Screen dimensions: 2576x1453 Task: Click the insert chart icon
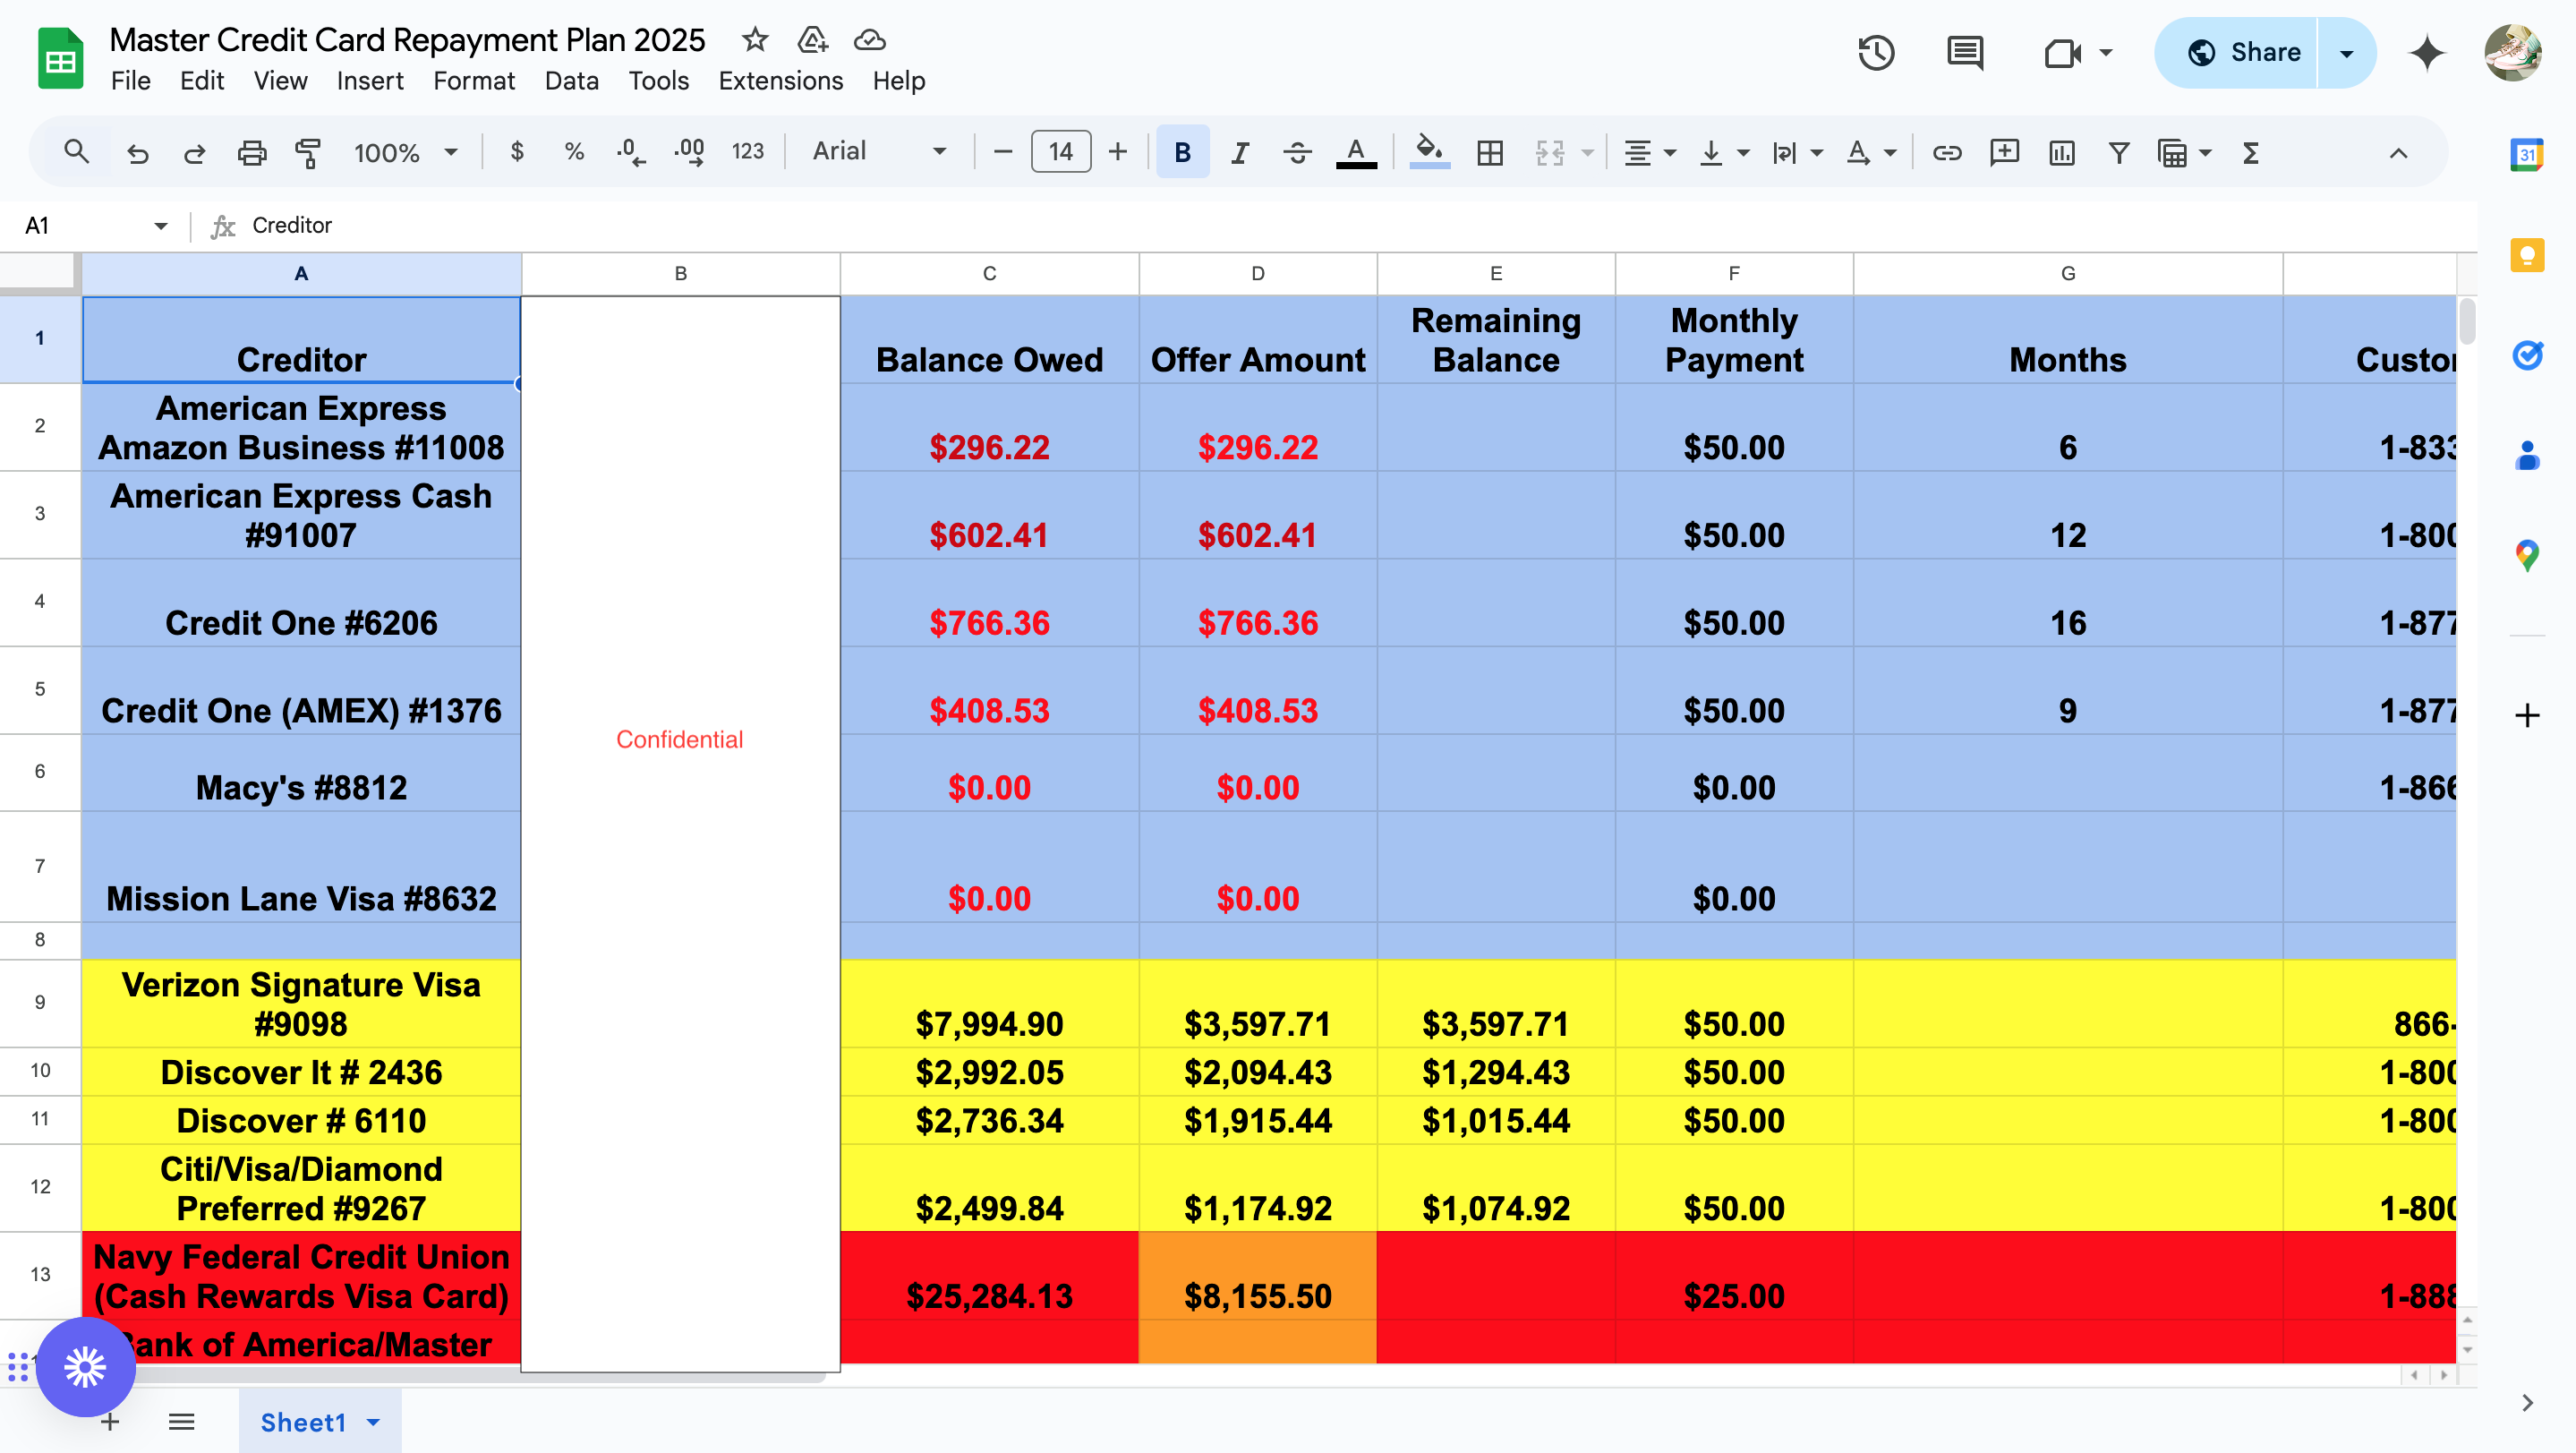[2061, 152]
